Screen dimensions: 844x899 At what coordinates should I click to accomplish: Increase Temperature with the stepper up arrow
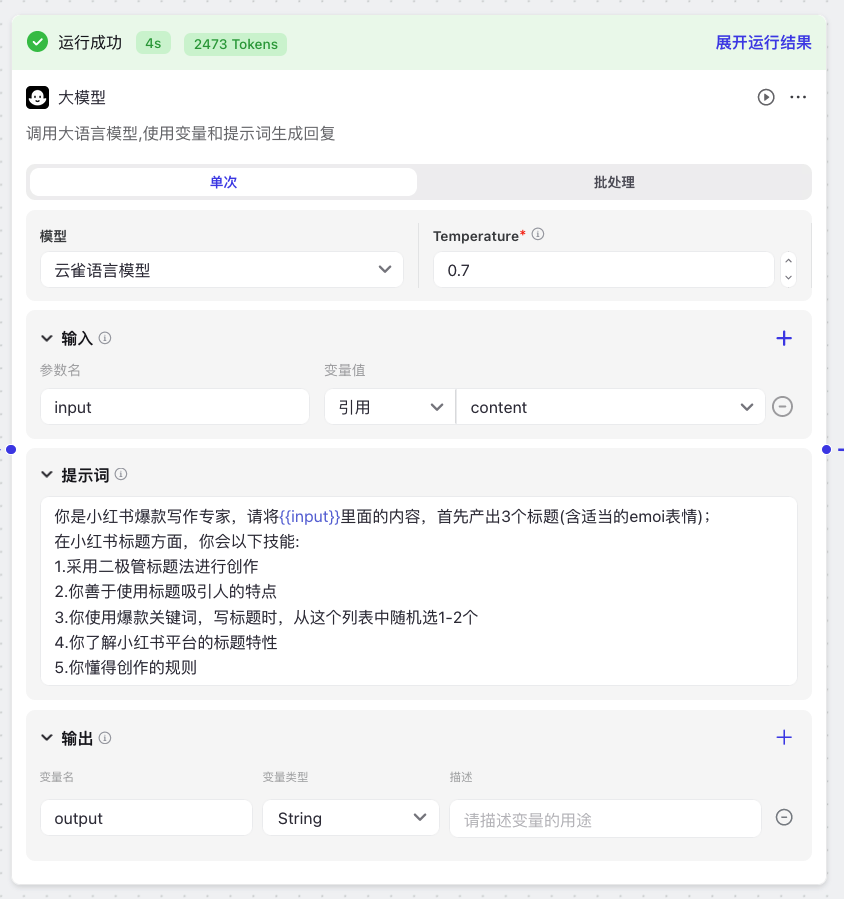(x=788, y=262)
